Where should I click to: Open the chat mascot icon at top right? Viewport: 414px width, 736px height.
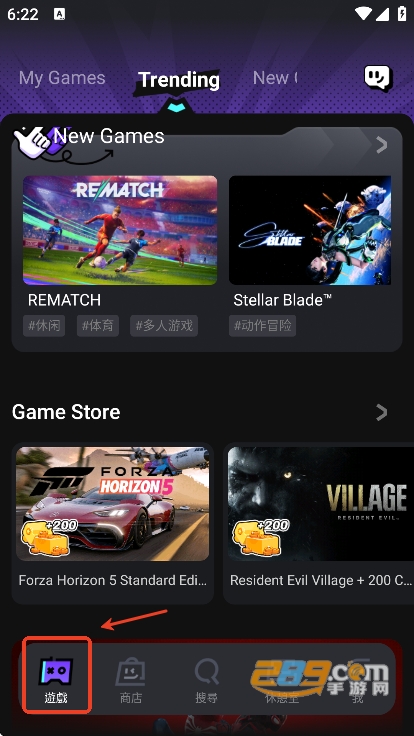378,77
